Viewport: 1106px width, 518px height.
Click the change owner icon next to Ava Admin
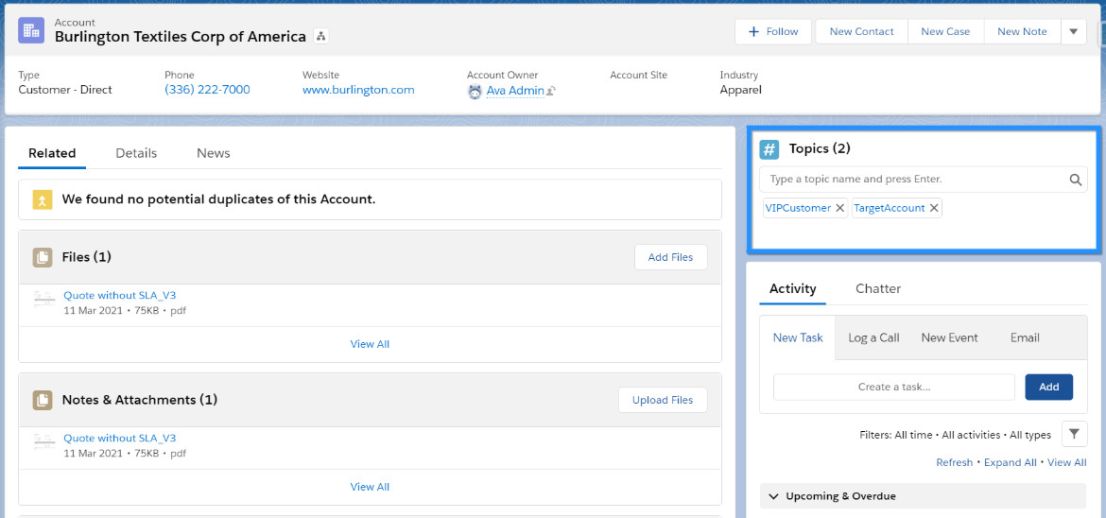[x=551, y=91]
